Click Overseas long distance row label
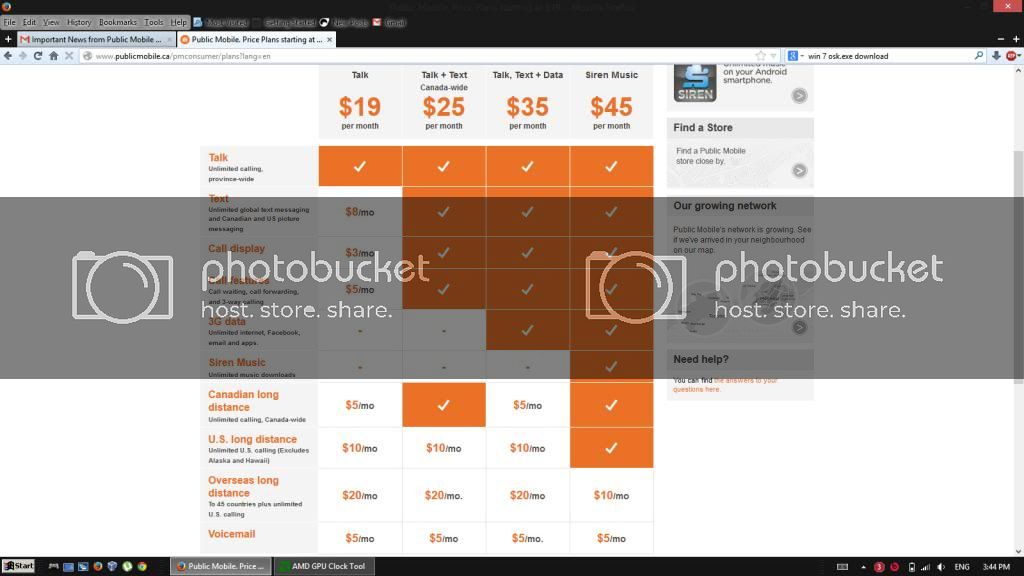The image size is (1024, 576). pos(243,487)
